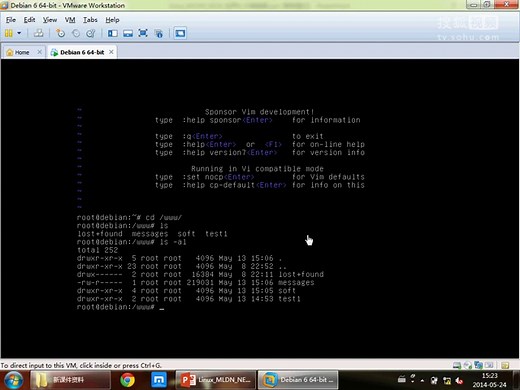
Task: Switch to the Linux_MLDN PowerPoint taskbar item
Action: pos(216,380)
